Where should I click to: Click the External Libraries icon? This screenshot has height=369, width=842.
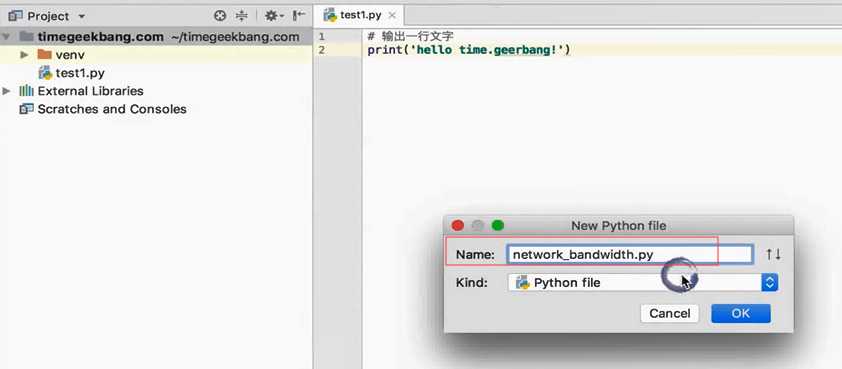click(x=26, y=91)
